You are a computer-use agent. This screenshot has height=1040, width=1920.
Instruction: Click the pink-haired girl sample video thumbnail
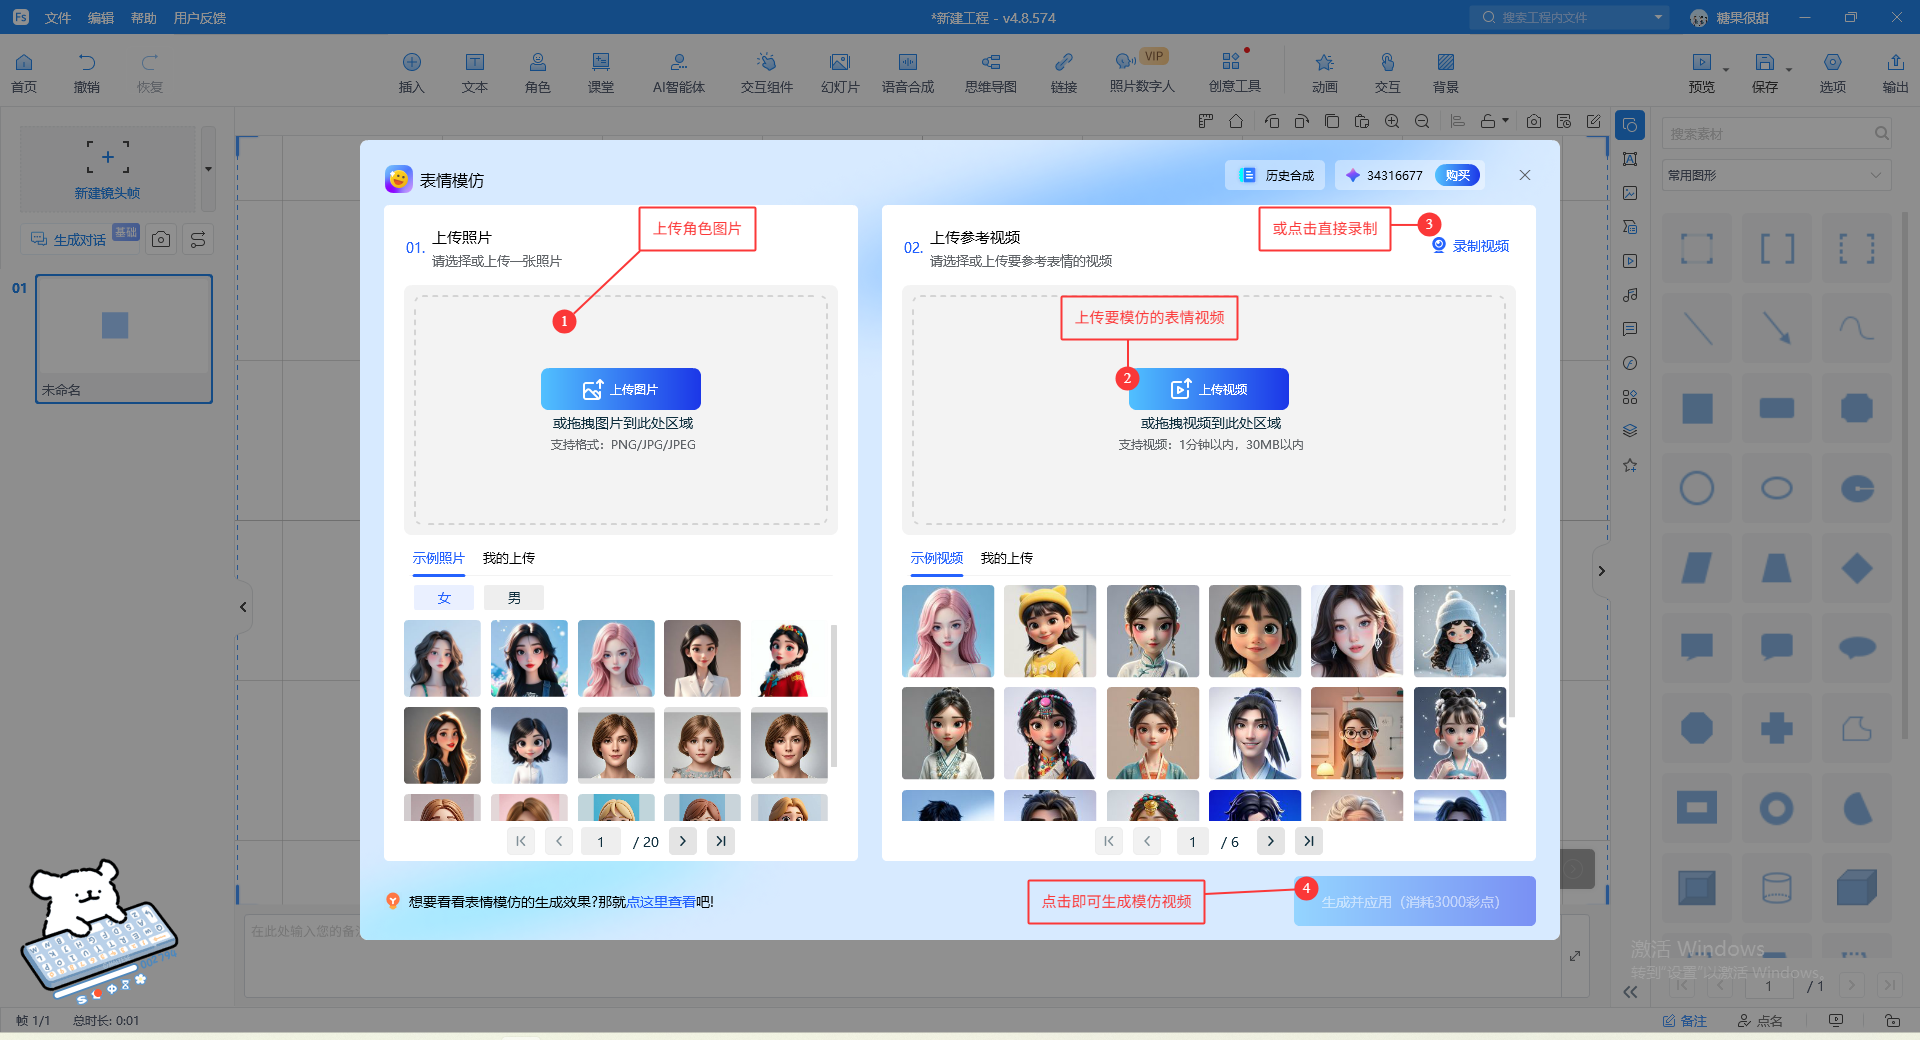point(947,631)
